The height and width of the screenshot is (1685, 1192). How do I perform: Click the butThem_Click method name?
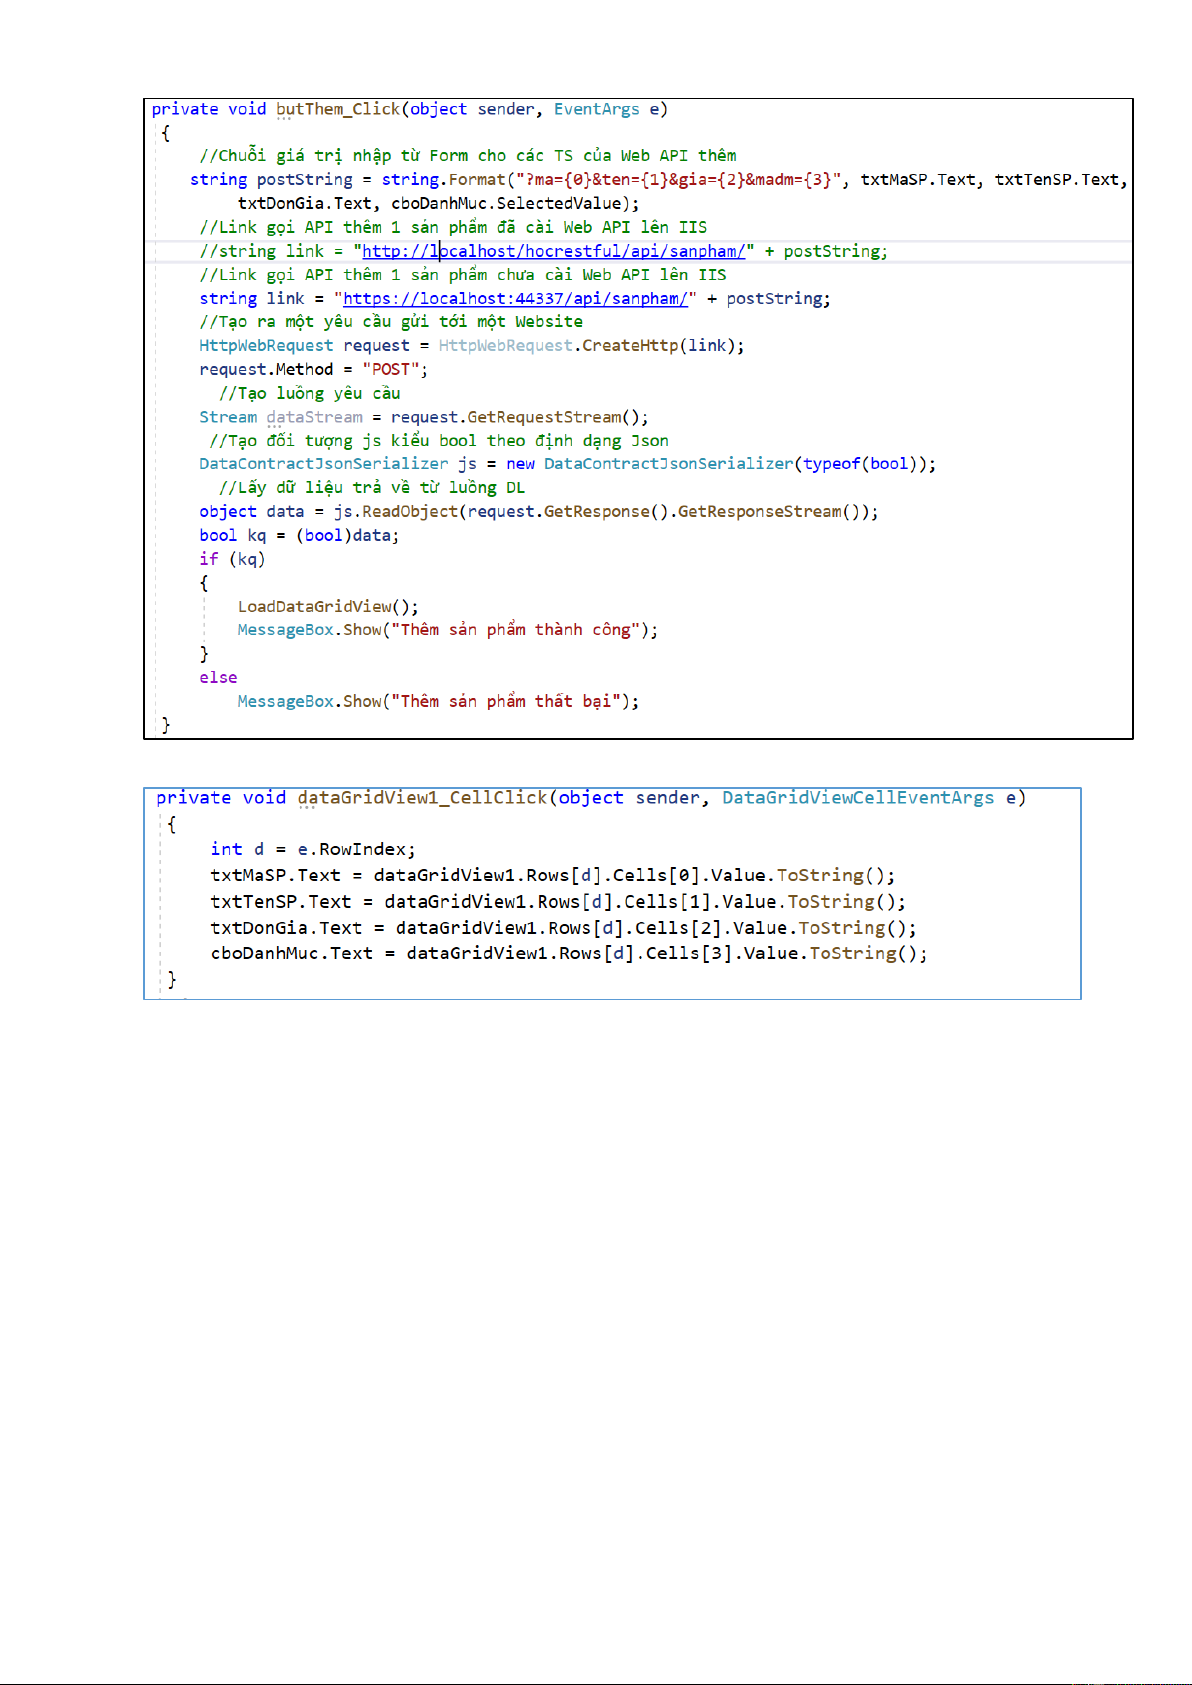point(338,109)
